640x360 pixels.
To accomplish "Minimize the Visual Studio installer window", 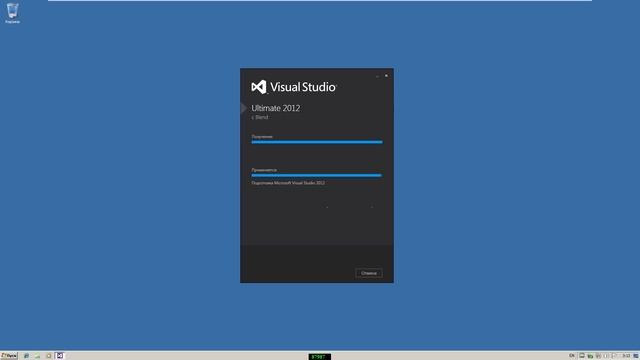I will pyautogui.click(x=378, y=76).
